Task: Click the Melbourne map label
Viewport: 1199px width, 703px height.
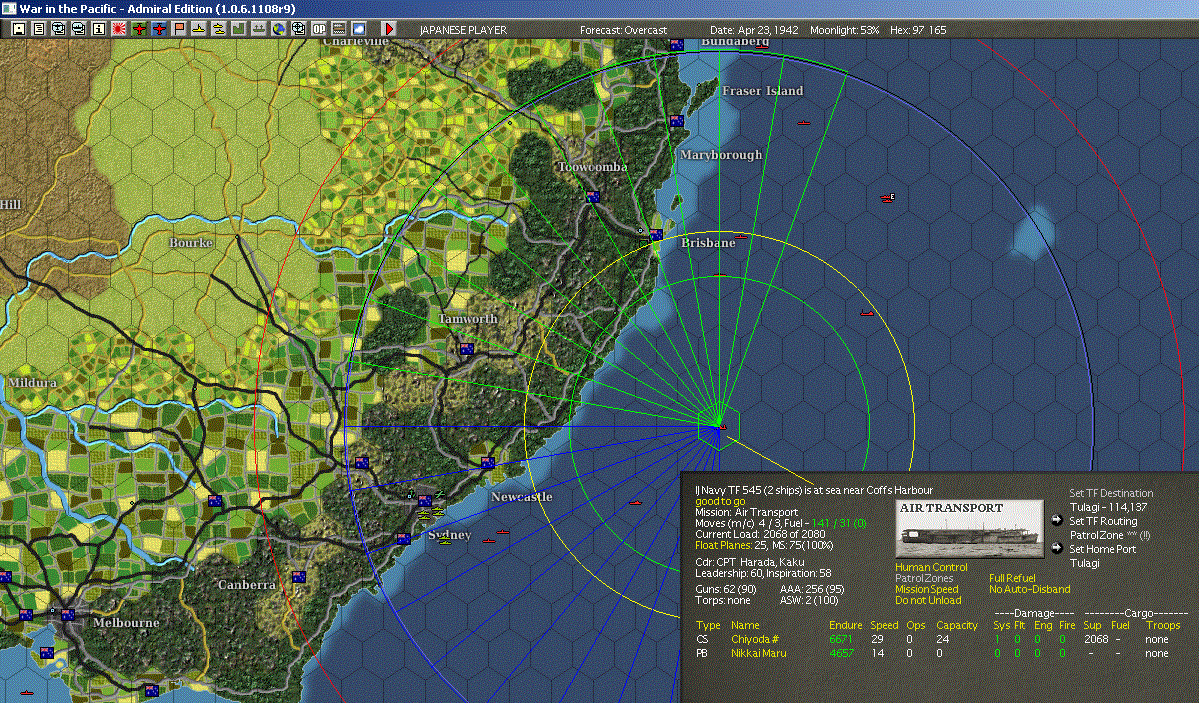Action: [x=126, y=622]
